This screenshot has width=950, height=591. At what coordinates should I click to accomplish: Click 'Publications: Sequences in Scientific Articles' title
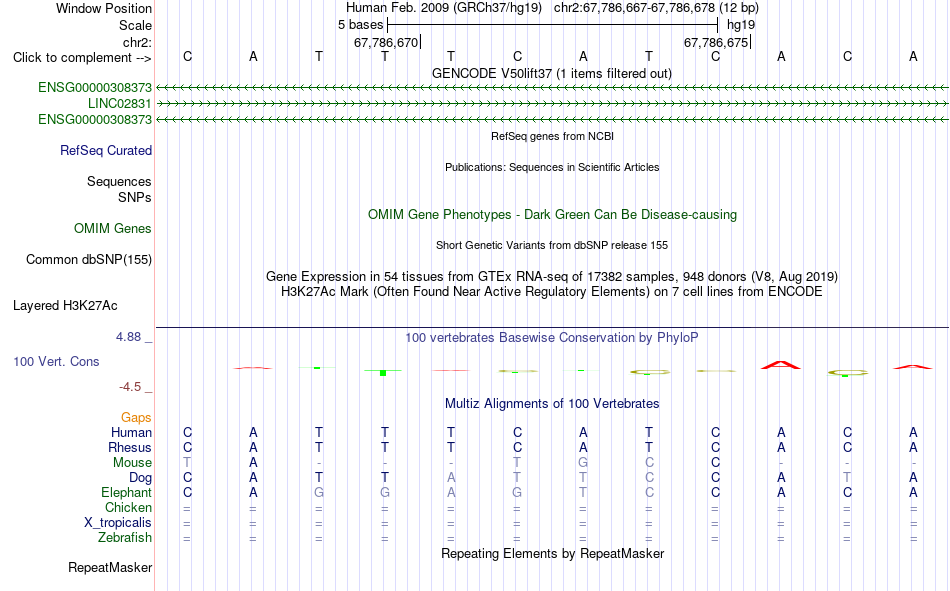click(552, 167)
